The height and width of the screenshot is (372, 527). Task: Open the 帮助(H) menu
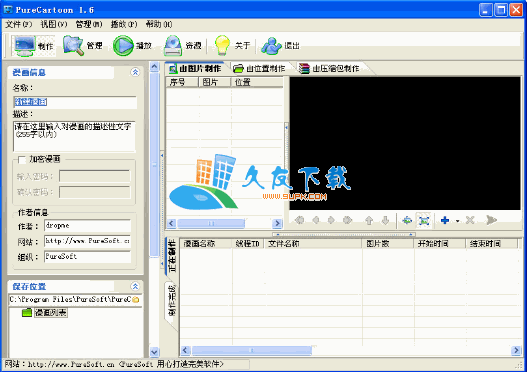click(x=159, y=24)
